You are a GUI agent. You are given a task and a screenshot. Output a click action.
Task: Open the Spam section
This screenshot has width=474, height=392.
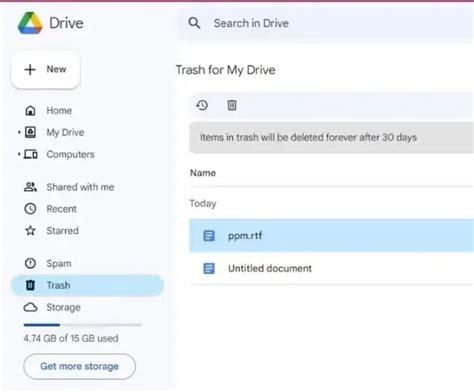point(59,263)
